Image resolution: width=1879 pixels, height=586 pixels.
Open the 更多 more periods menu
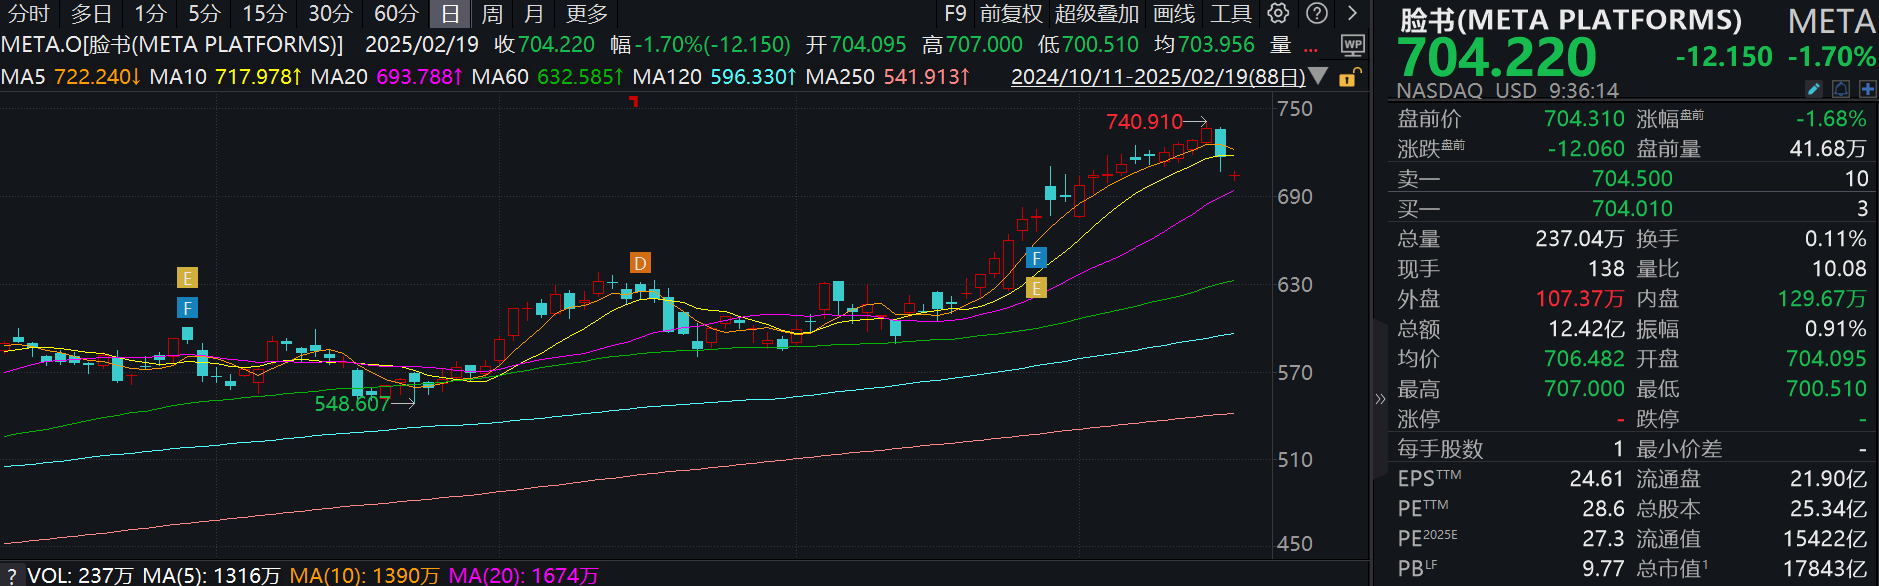[x=586, y=14]
